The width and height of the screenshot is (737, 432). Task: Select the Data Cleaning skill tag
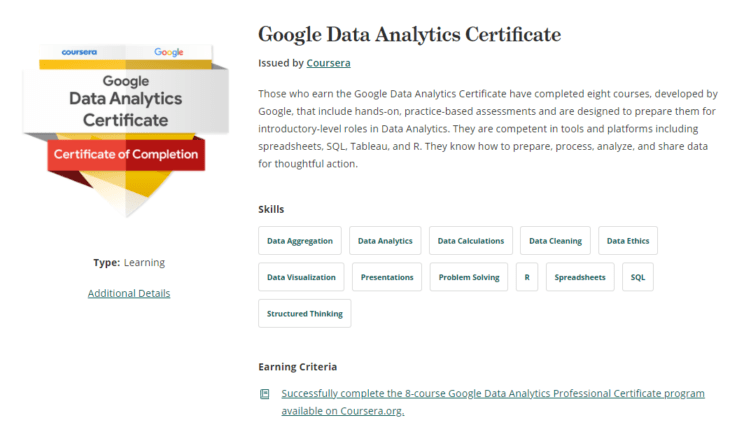555,241
